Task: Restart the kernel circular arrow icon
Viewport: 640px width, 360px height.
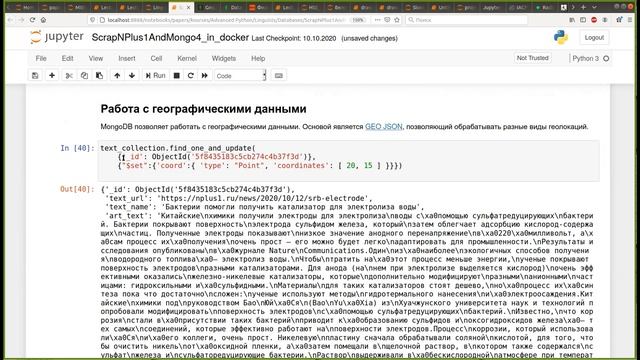Action: click(x=191, y=76)
